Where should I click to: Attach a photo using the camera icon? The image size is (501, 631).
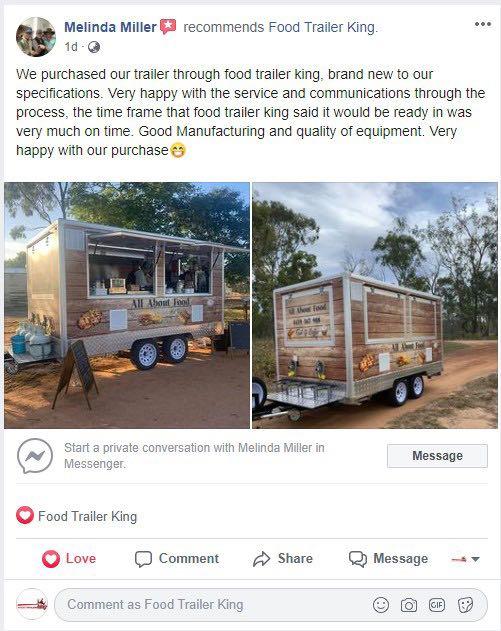pyautogui.click(x=408, y=605)
